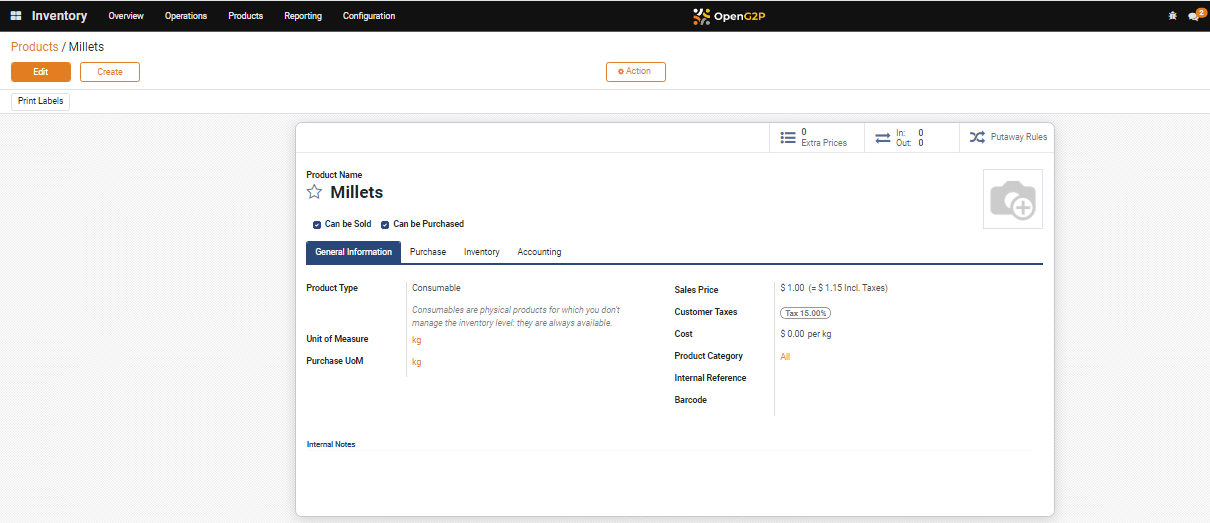Open In/Out stock moves arrows icon
The width and height of the screenshot is (1210, 523).
pyautogui.click(x=883, y=137)
